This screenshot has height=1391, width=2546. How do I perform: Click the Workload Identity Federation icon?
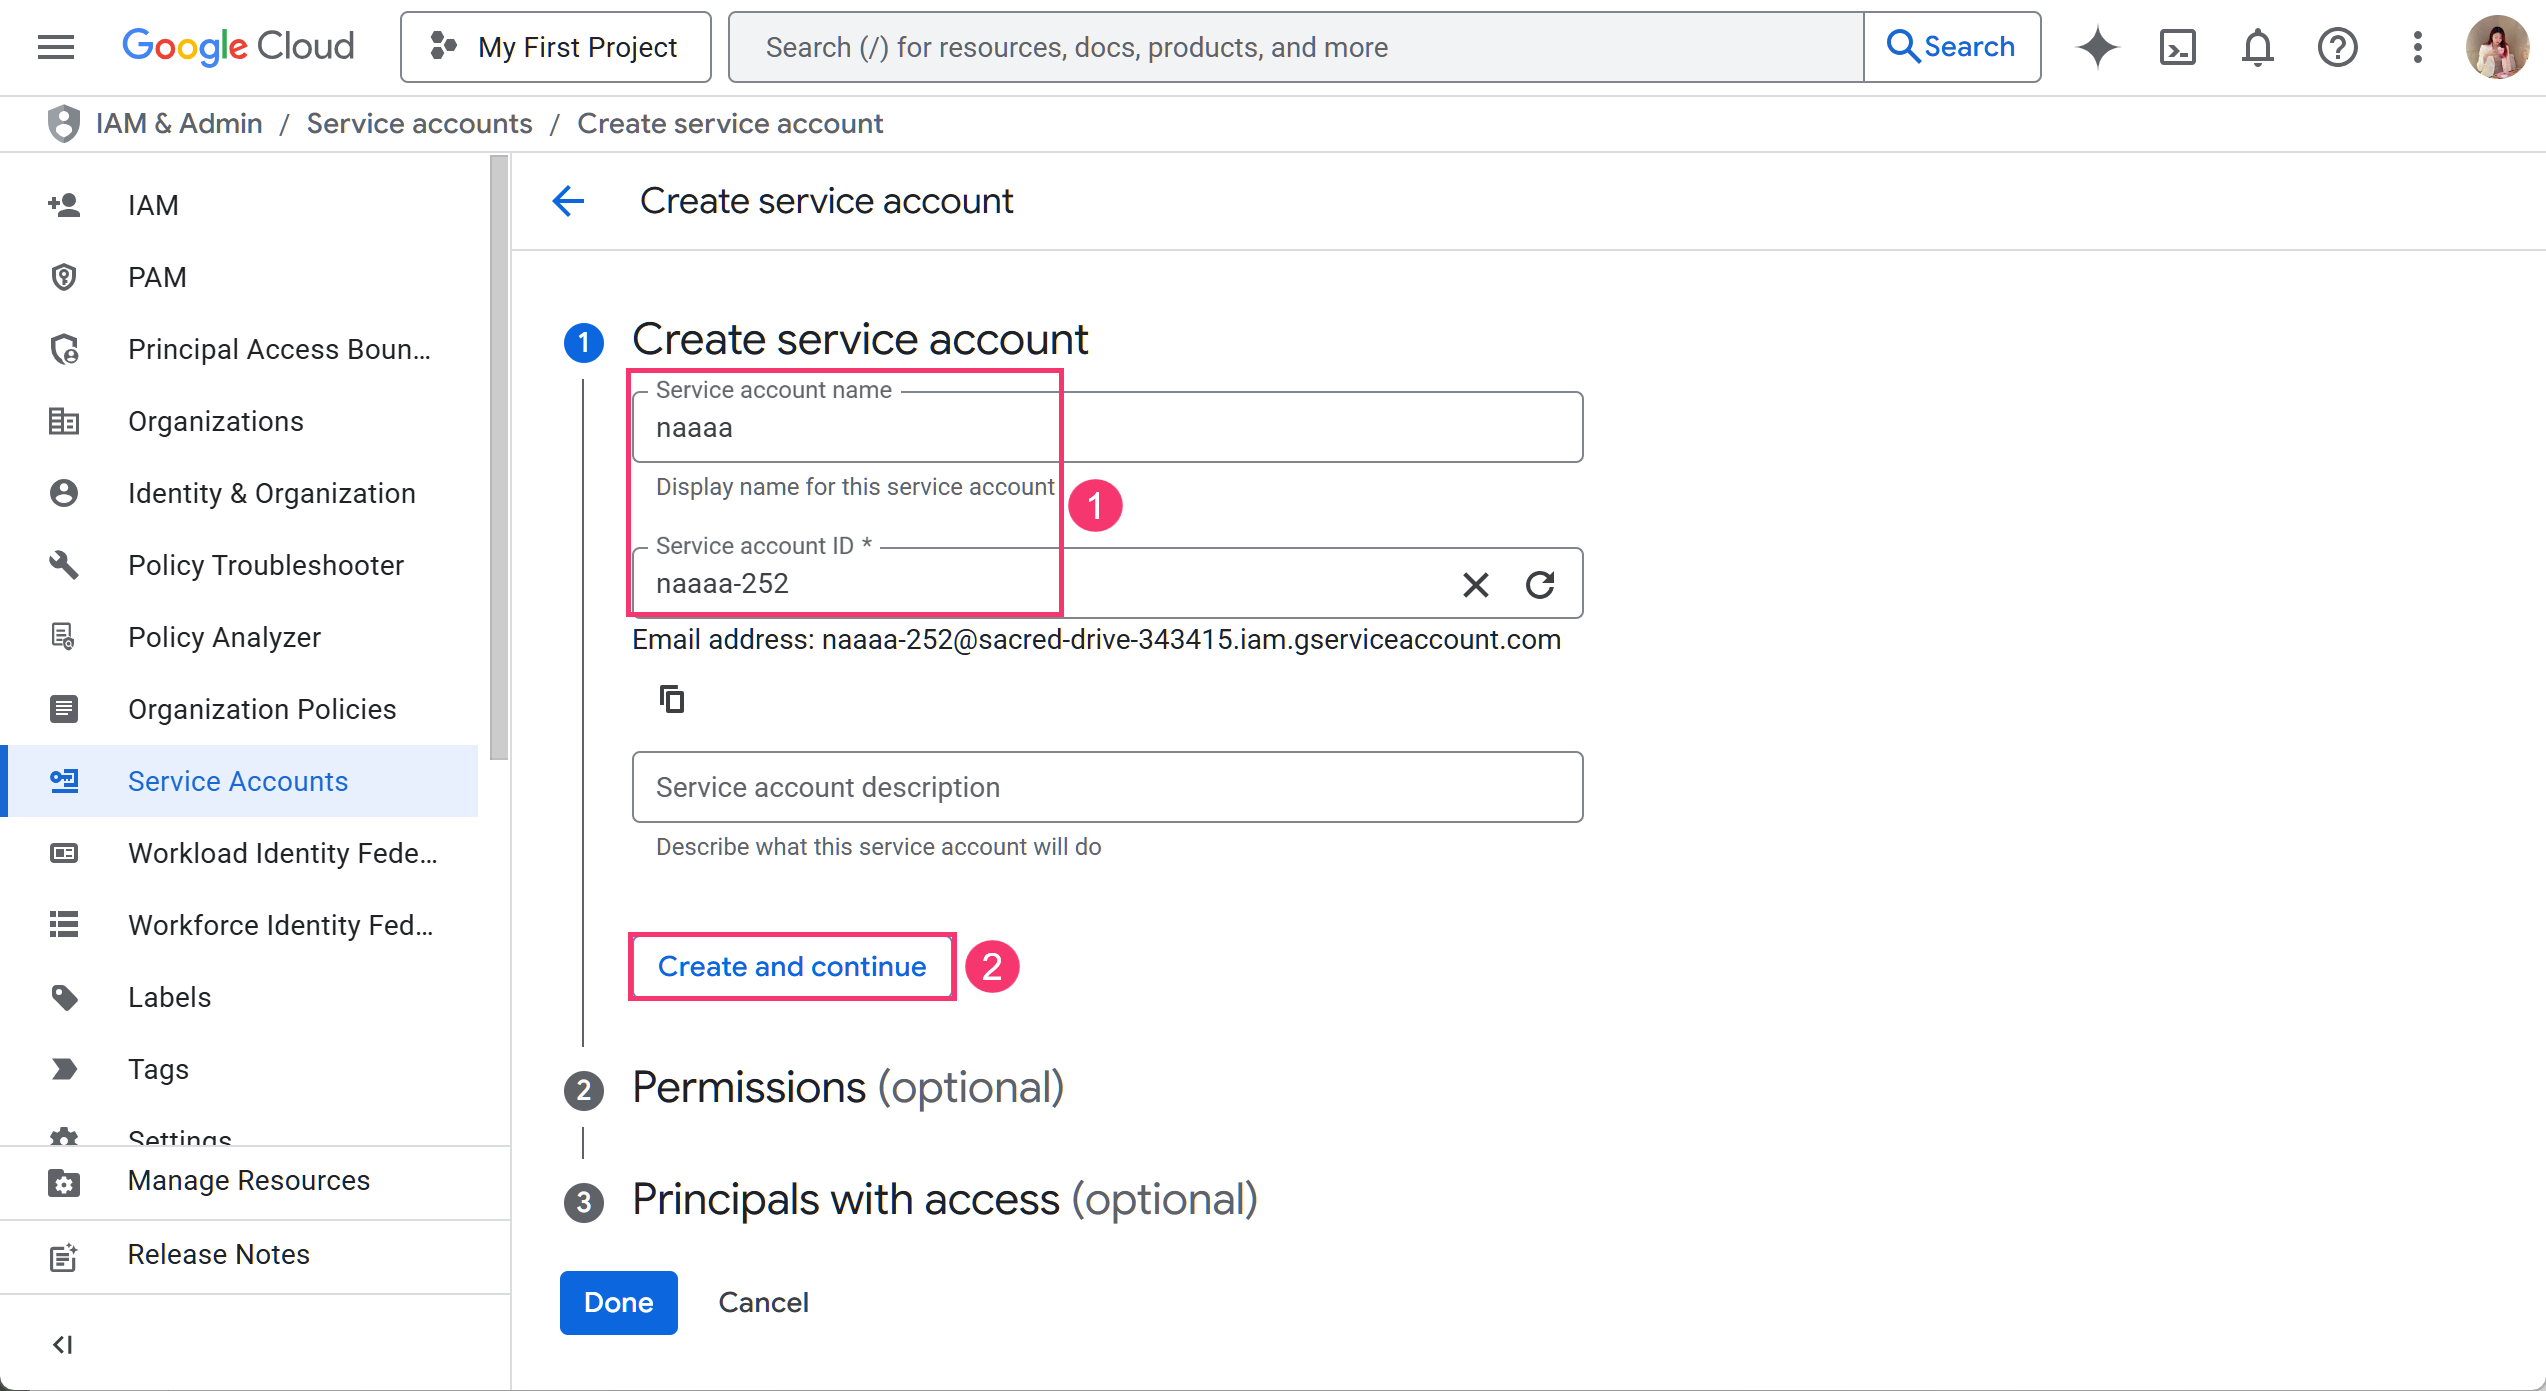(64, 853)
